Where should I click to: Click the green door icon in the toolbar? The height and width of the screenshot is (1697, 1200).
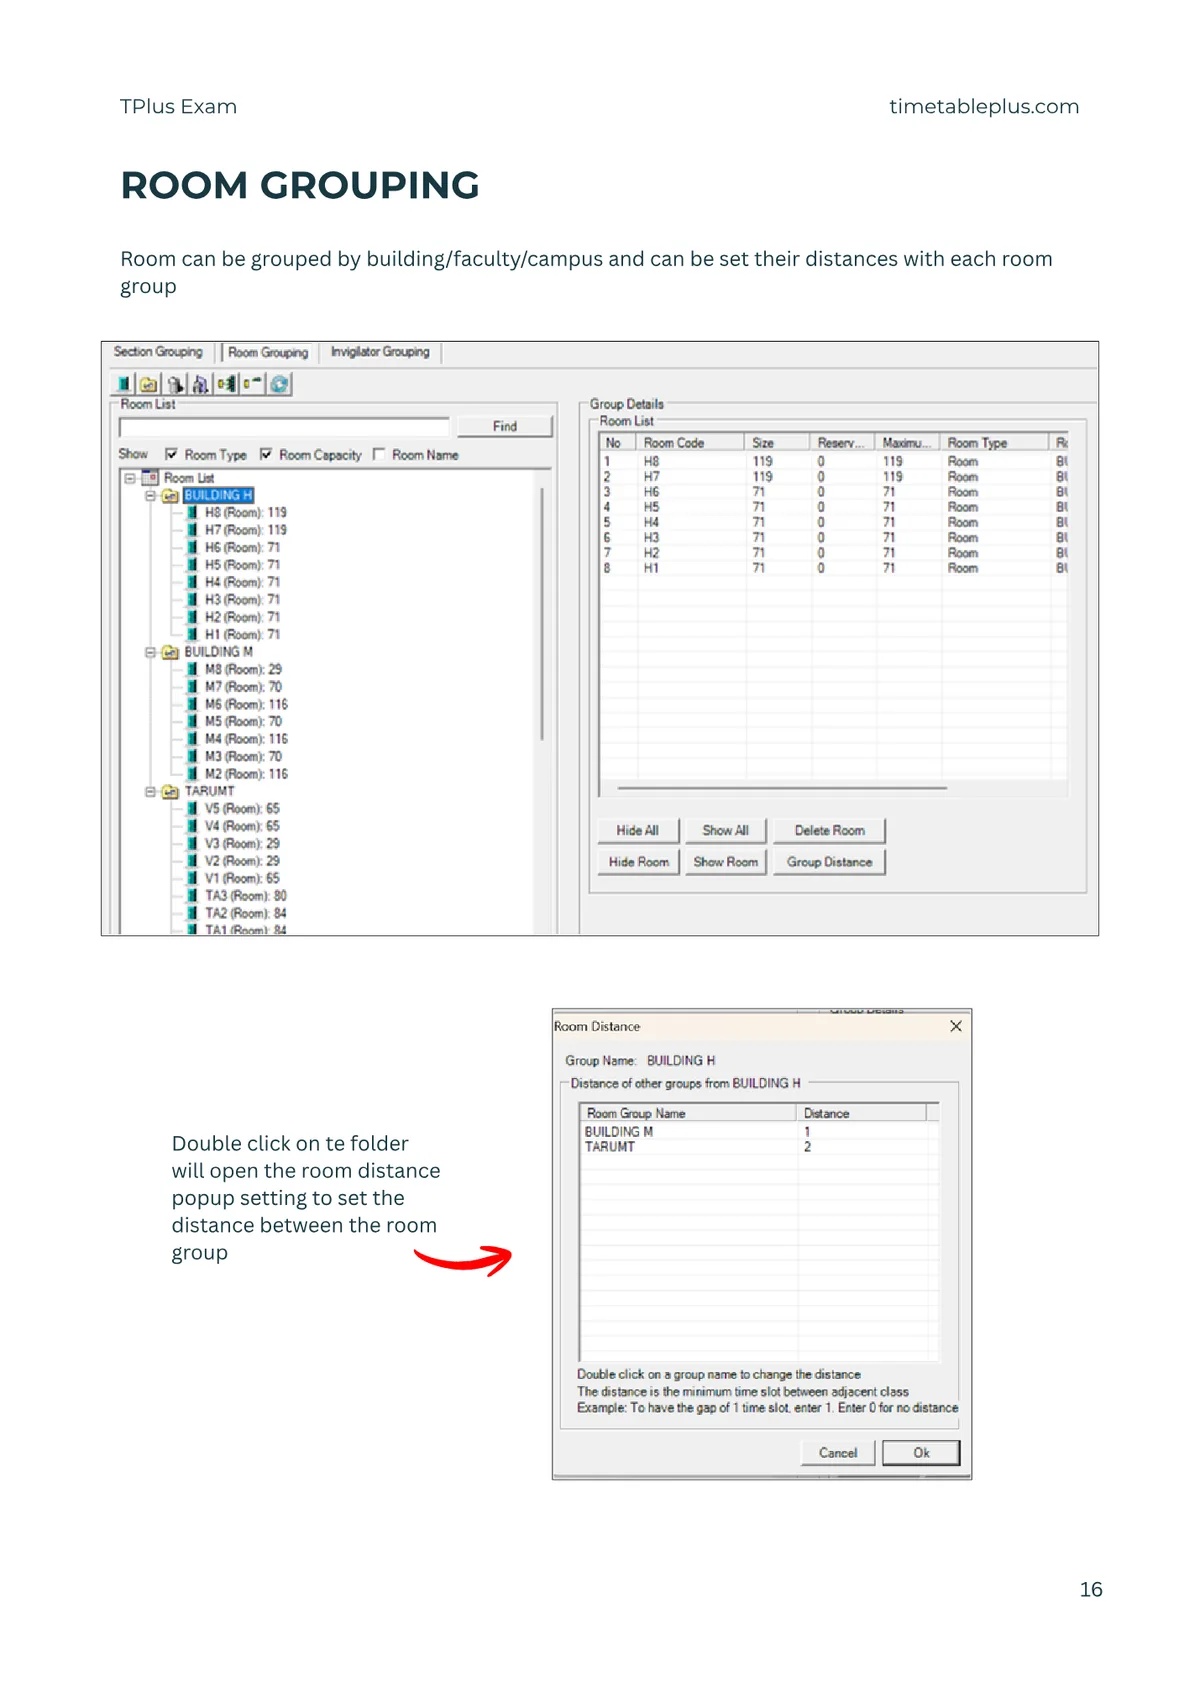(x=123, y=384)
